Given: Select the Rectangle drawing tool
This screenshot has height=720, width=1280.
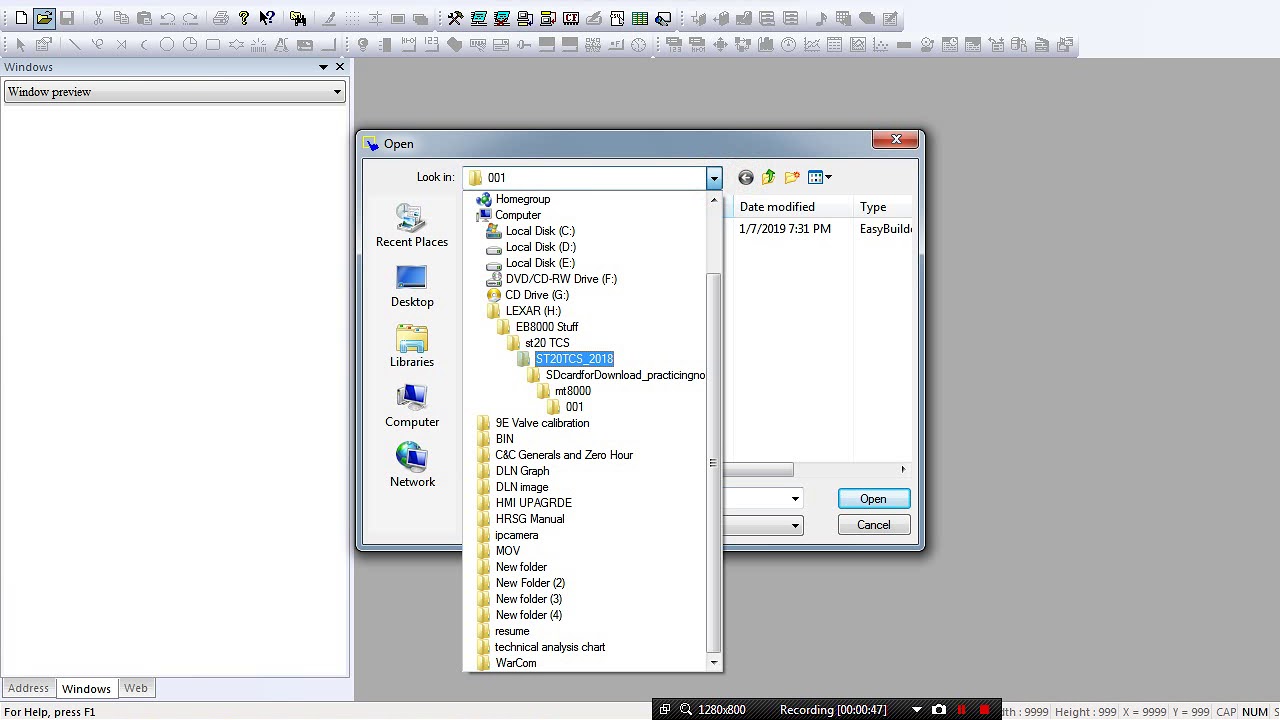Looking at the screenshot, I should click(213, 44).
